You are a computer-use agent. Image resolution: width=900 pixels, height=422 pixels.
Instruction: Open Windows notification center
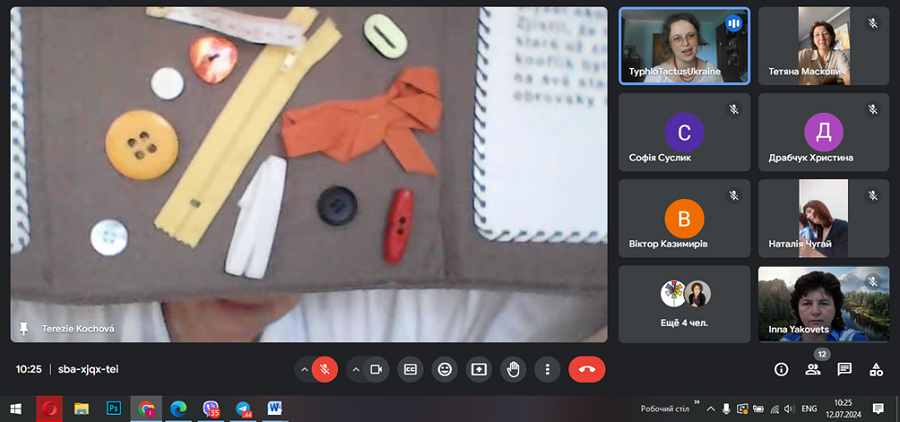point(878,409)
